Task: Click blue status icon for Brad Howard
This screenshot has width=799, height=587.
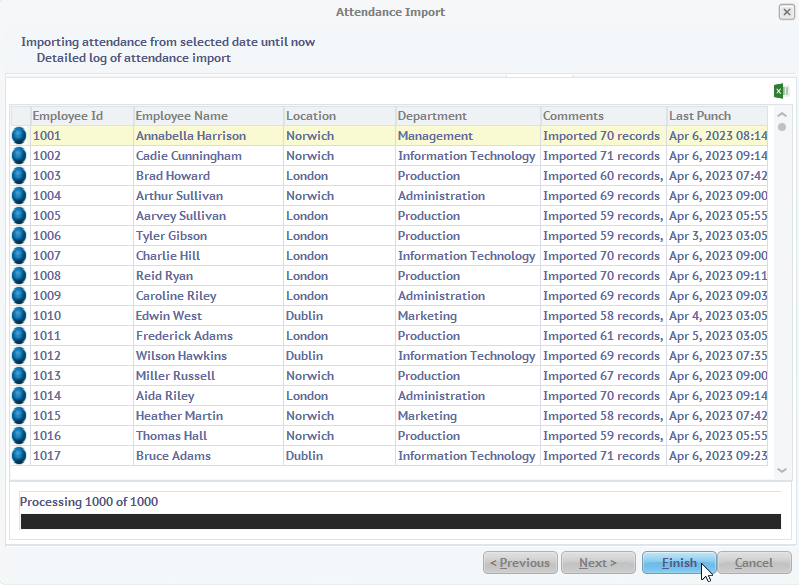Action: [19, 176]
